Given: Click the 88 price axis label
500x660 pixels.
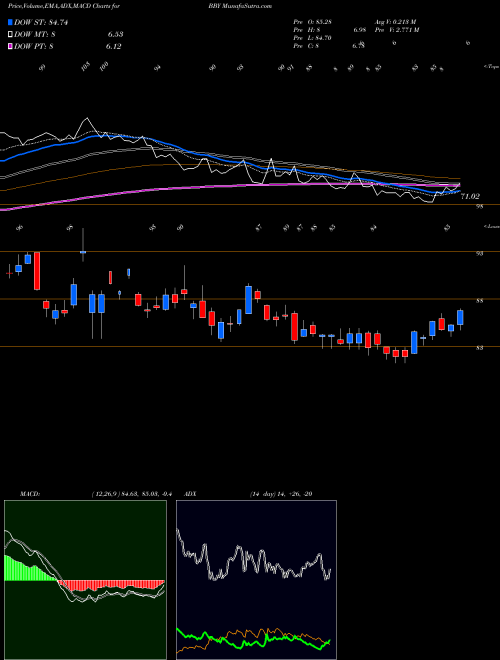Looking at the screenshot, I should (x=479, y=301).
